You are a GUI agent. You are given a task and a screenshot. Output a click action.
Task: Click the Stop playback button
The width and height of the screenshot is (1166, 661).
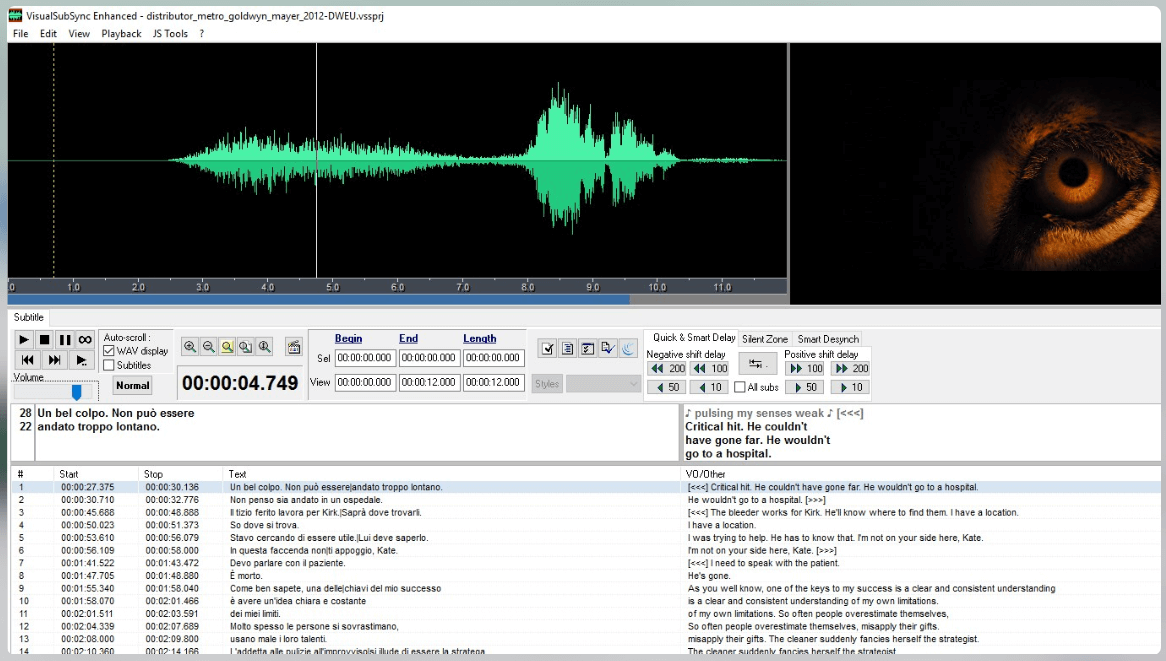[x=45, y=340]
